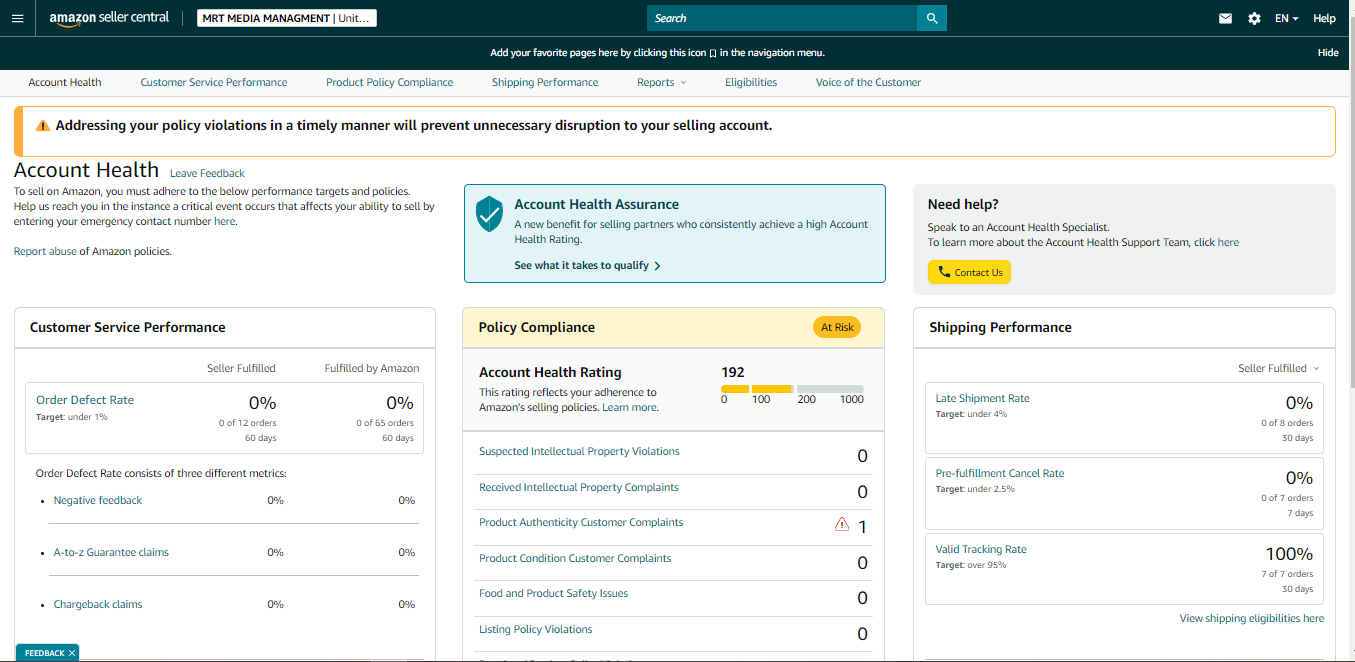Open the hamburger navigation menu

(x=17, y=18)
